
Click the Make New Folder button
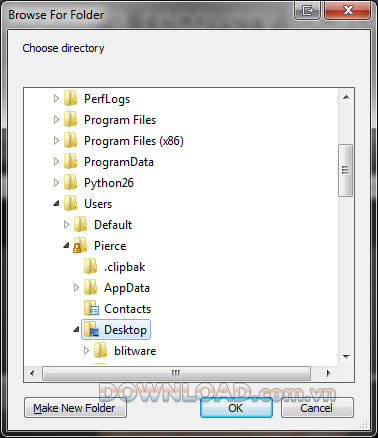pyautogui.click(x=75, y=408)
